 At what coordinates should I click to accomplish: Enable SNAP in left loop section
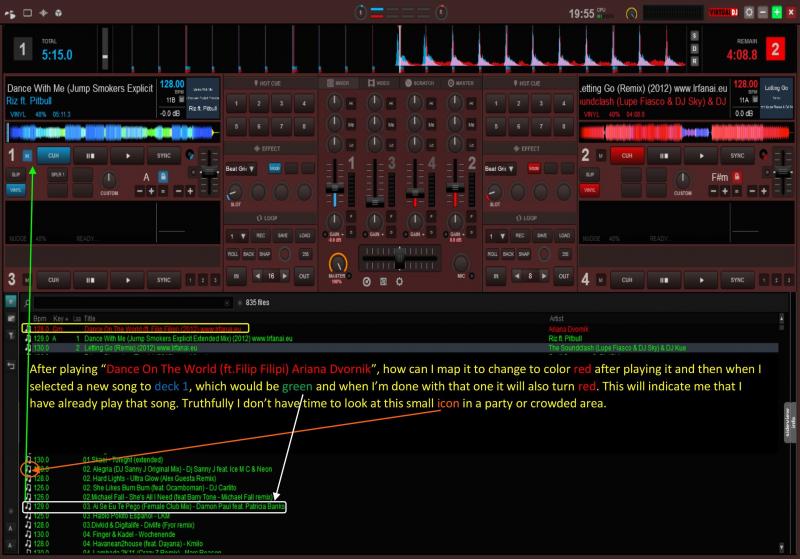[x=266, y=254]
